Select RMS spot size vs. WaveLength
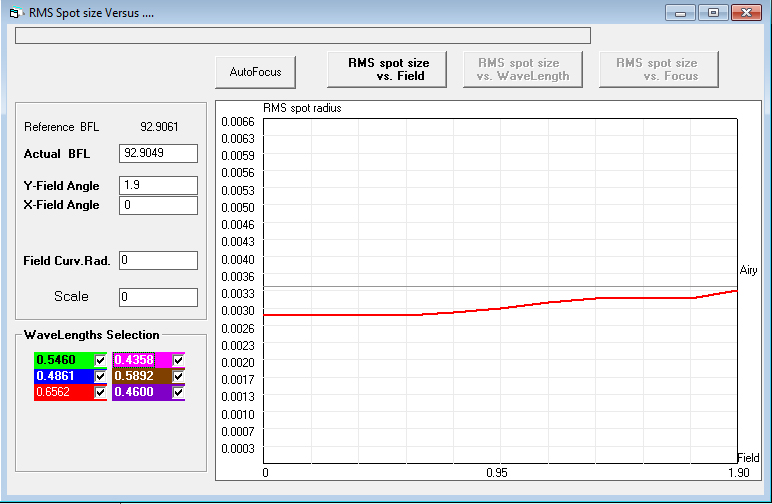This screenshot has width=772, height=504. (523, 69)
